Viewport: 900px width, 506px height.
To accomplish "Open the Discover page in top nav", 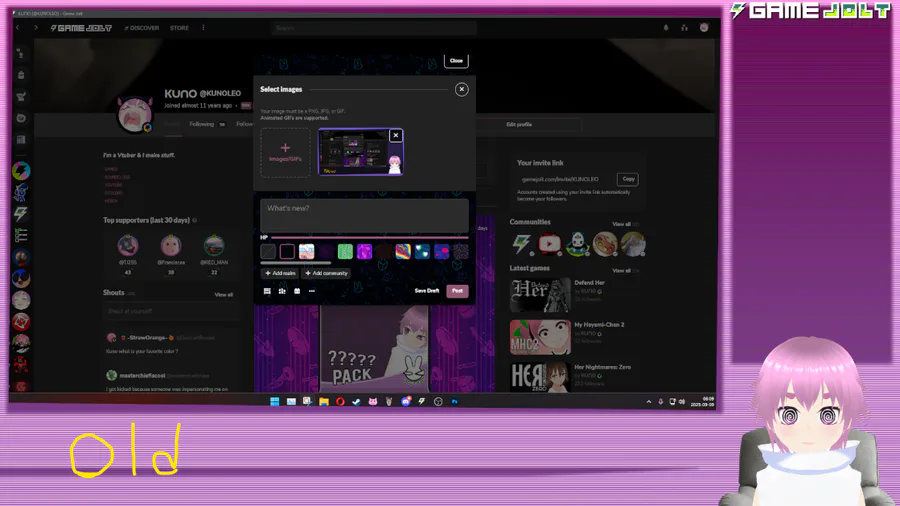I will [x=142, y=28].
